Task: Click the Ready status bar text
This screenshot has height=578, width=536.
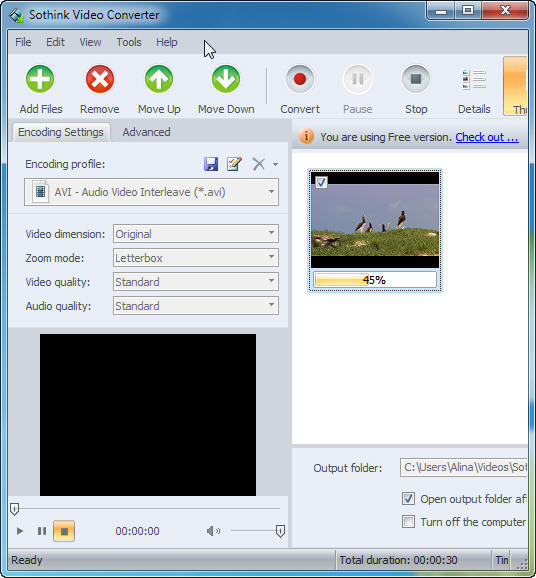Action: (27, 560)
